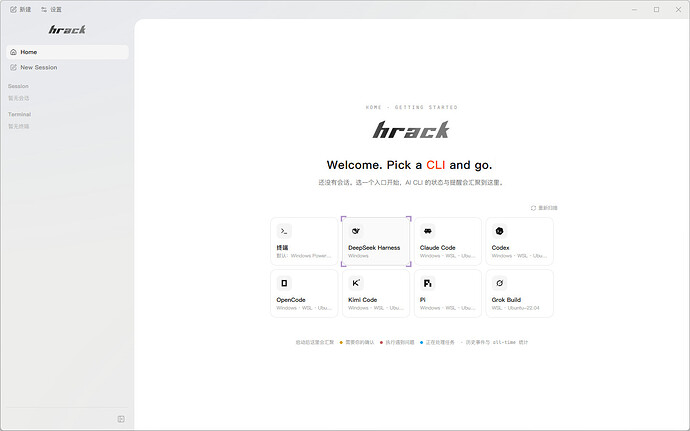The image size is (690, 431).
Task: Open the 终端 terminal card
Action: [x=304, y=241]
